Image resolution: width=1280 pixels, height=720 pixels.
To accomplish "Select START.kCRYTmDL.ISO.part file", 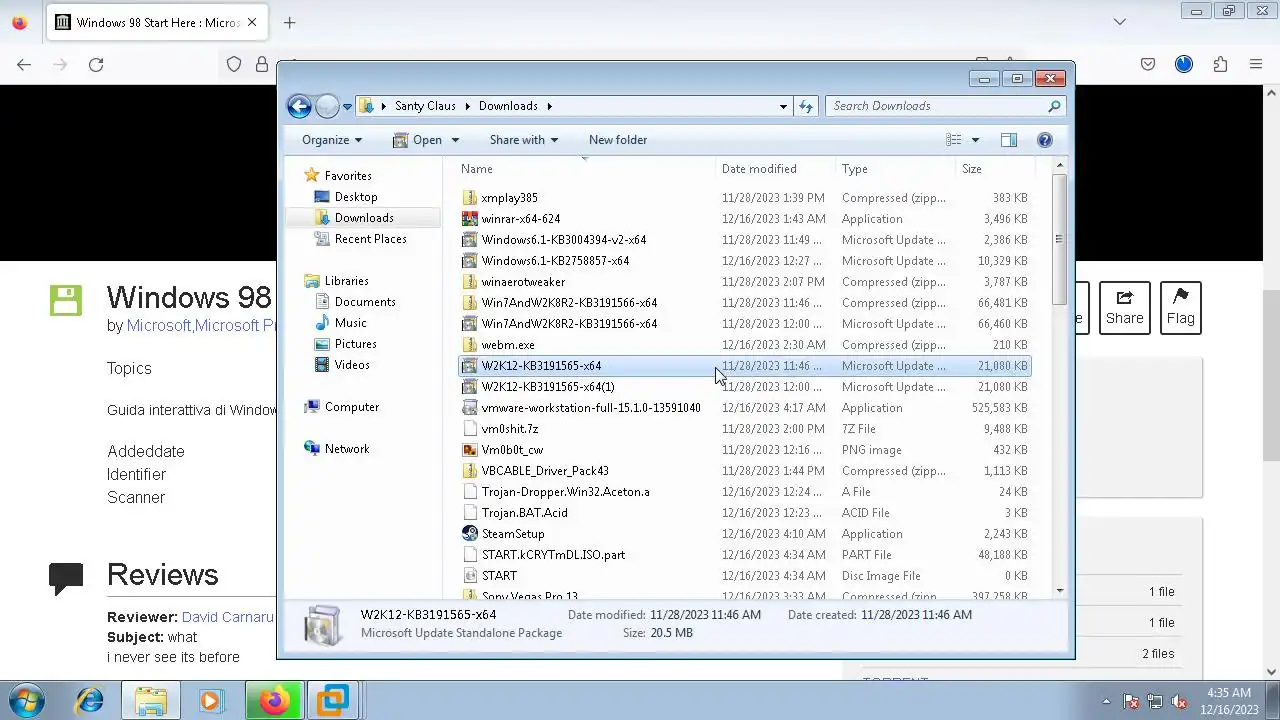I will (553, 555).
